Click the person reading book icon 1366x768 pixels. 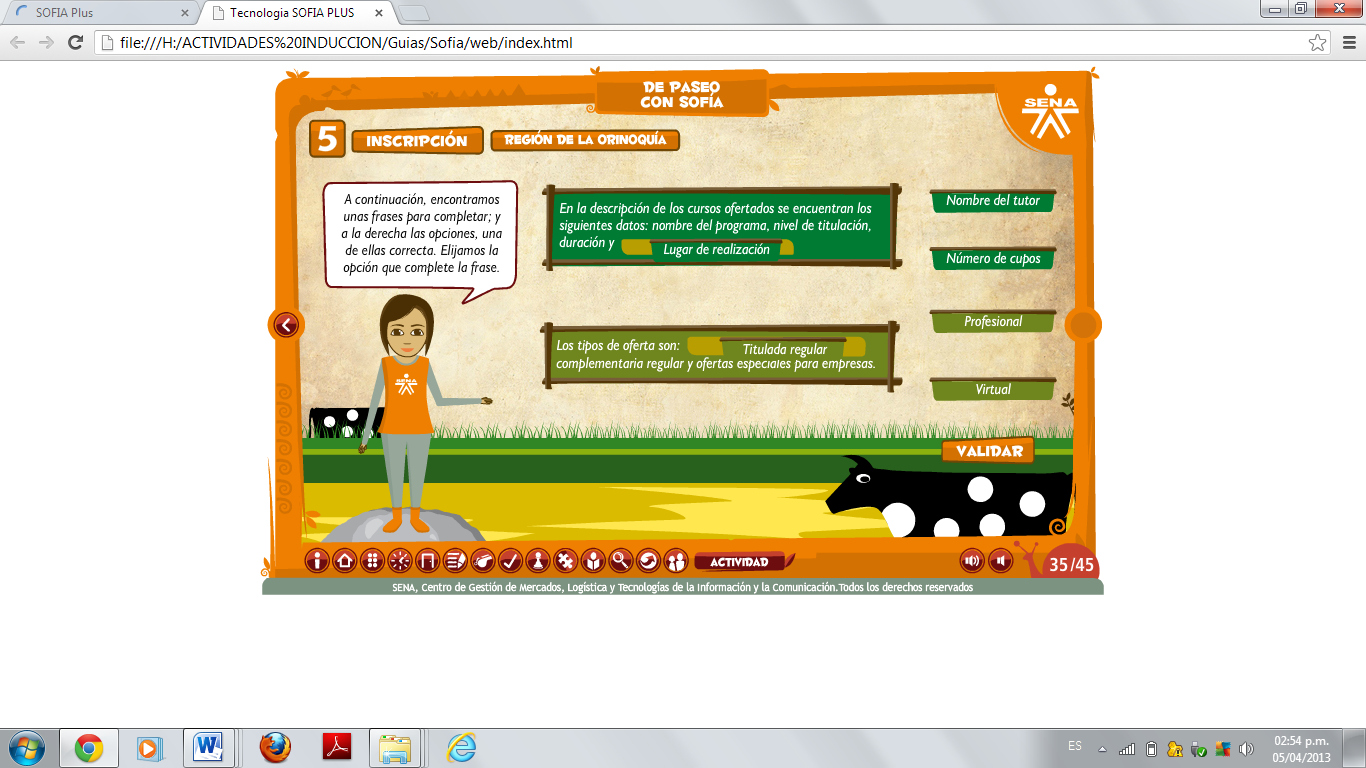[x=593, y=561]
